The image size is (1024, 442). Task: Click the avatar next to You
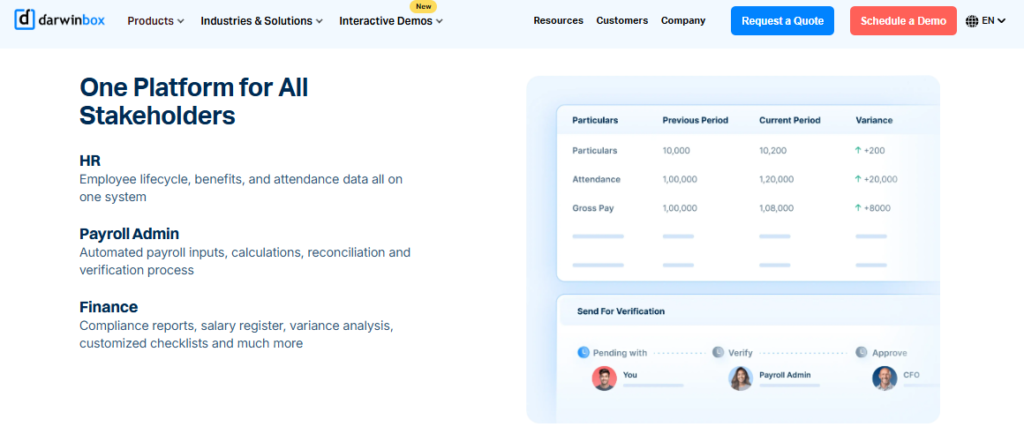[604, 378]
